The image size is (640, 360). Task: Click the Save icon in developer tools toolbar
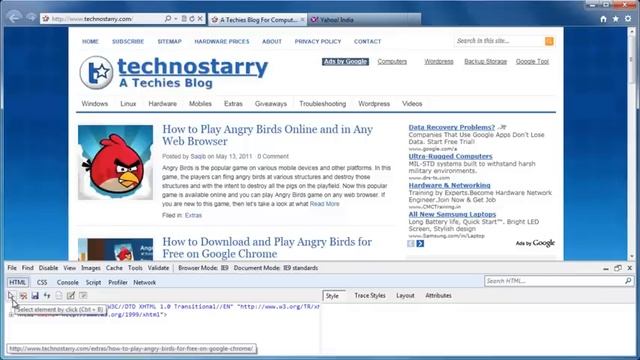(x=35, y=295)
